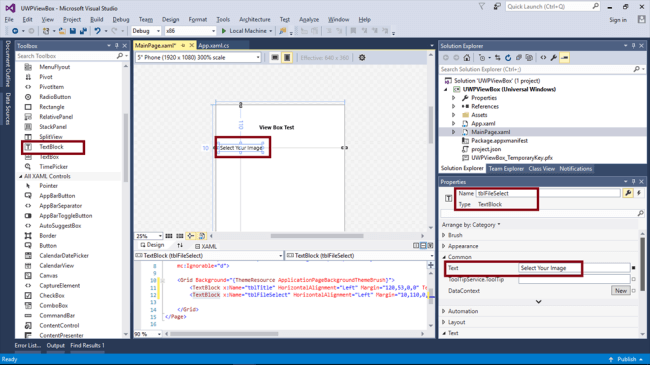Toggle auto-hide pin on Properties panel
The width and height of the screenshot is (650, 365).
click(x=633, y=182)
